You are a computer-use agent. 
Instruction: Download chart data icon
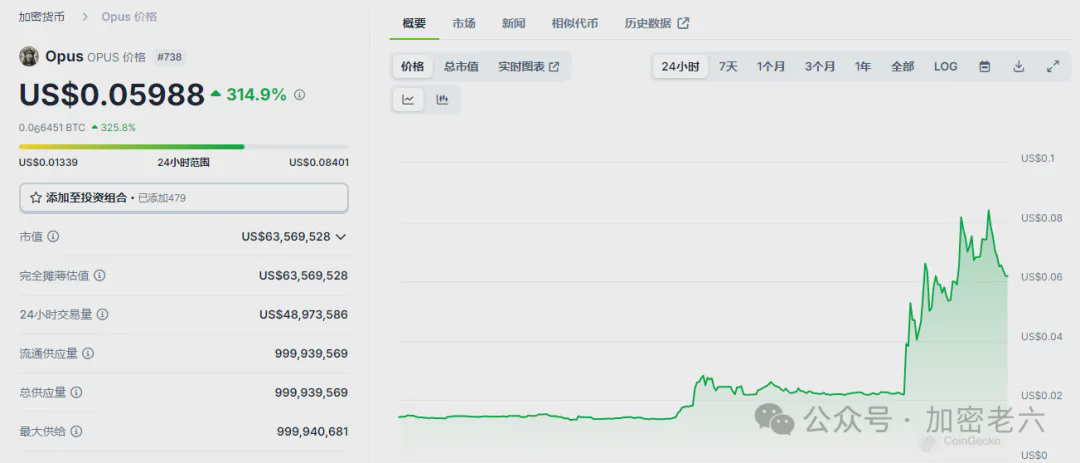click(x=1019, y=67)
